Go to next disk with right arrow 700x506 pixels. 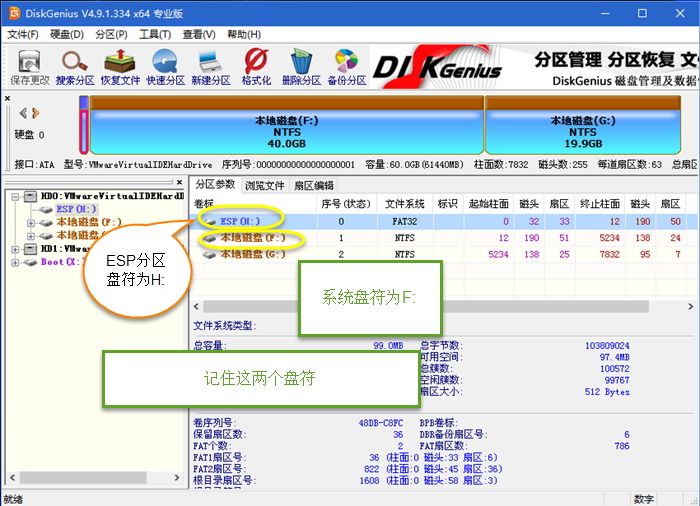36,113
